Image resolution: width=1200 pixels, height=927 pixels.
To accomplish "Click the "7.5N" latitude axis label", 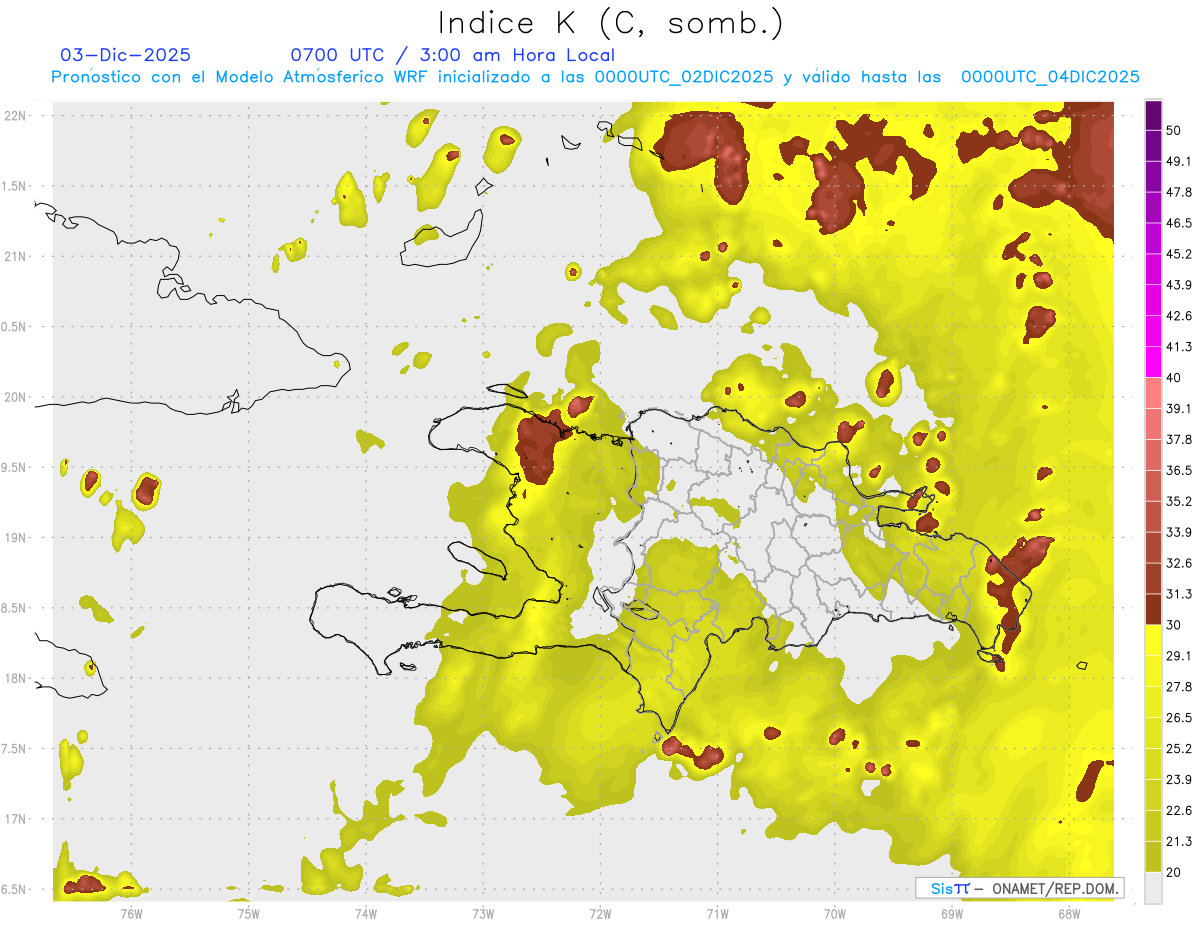I will point(13,749).
